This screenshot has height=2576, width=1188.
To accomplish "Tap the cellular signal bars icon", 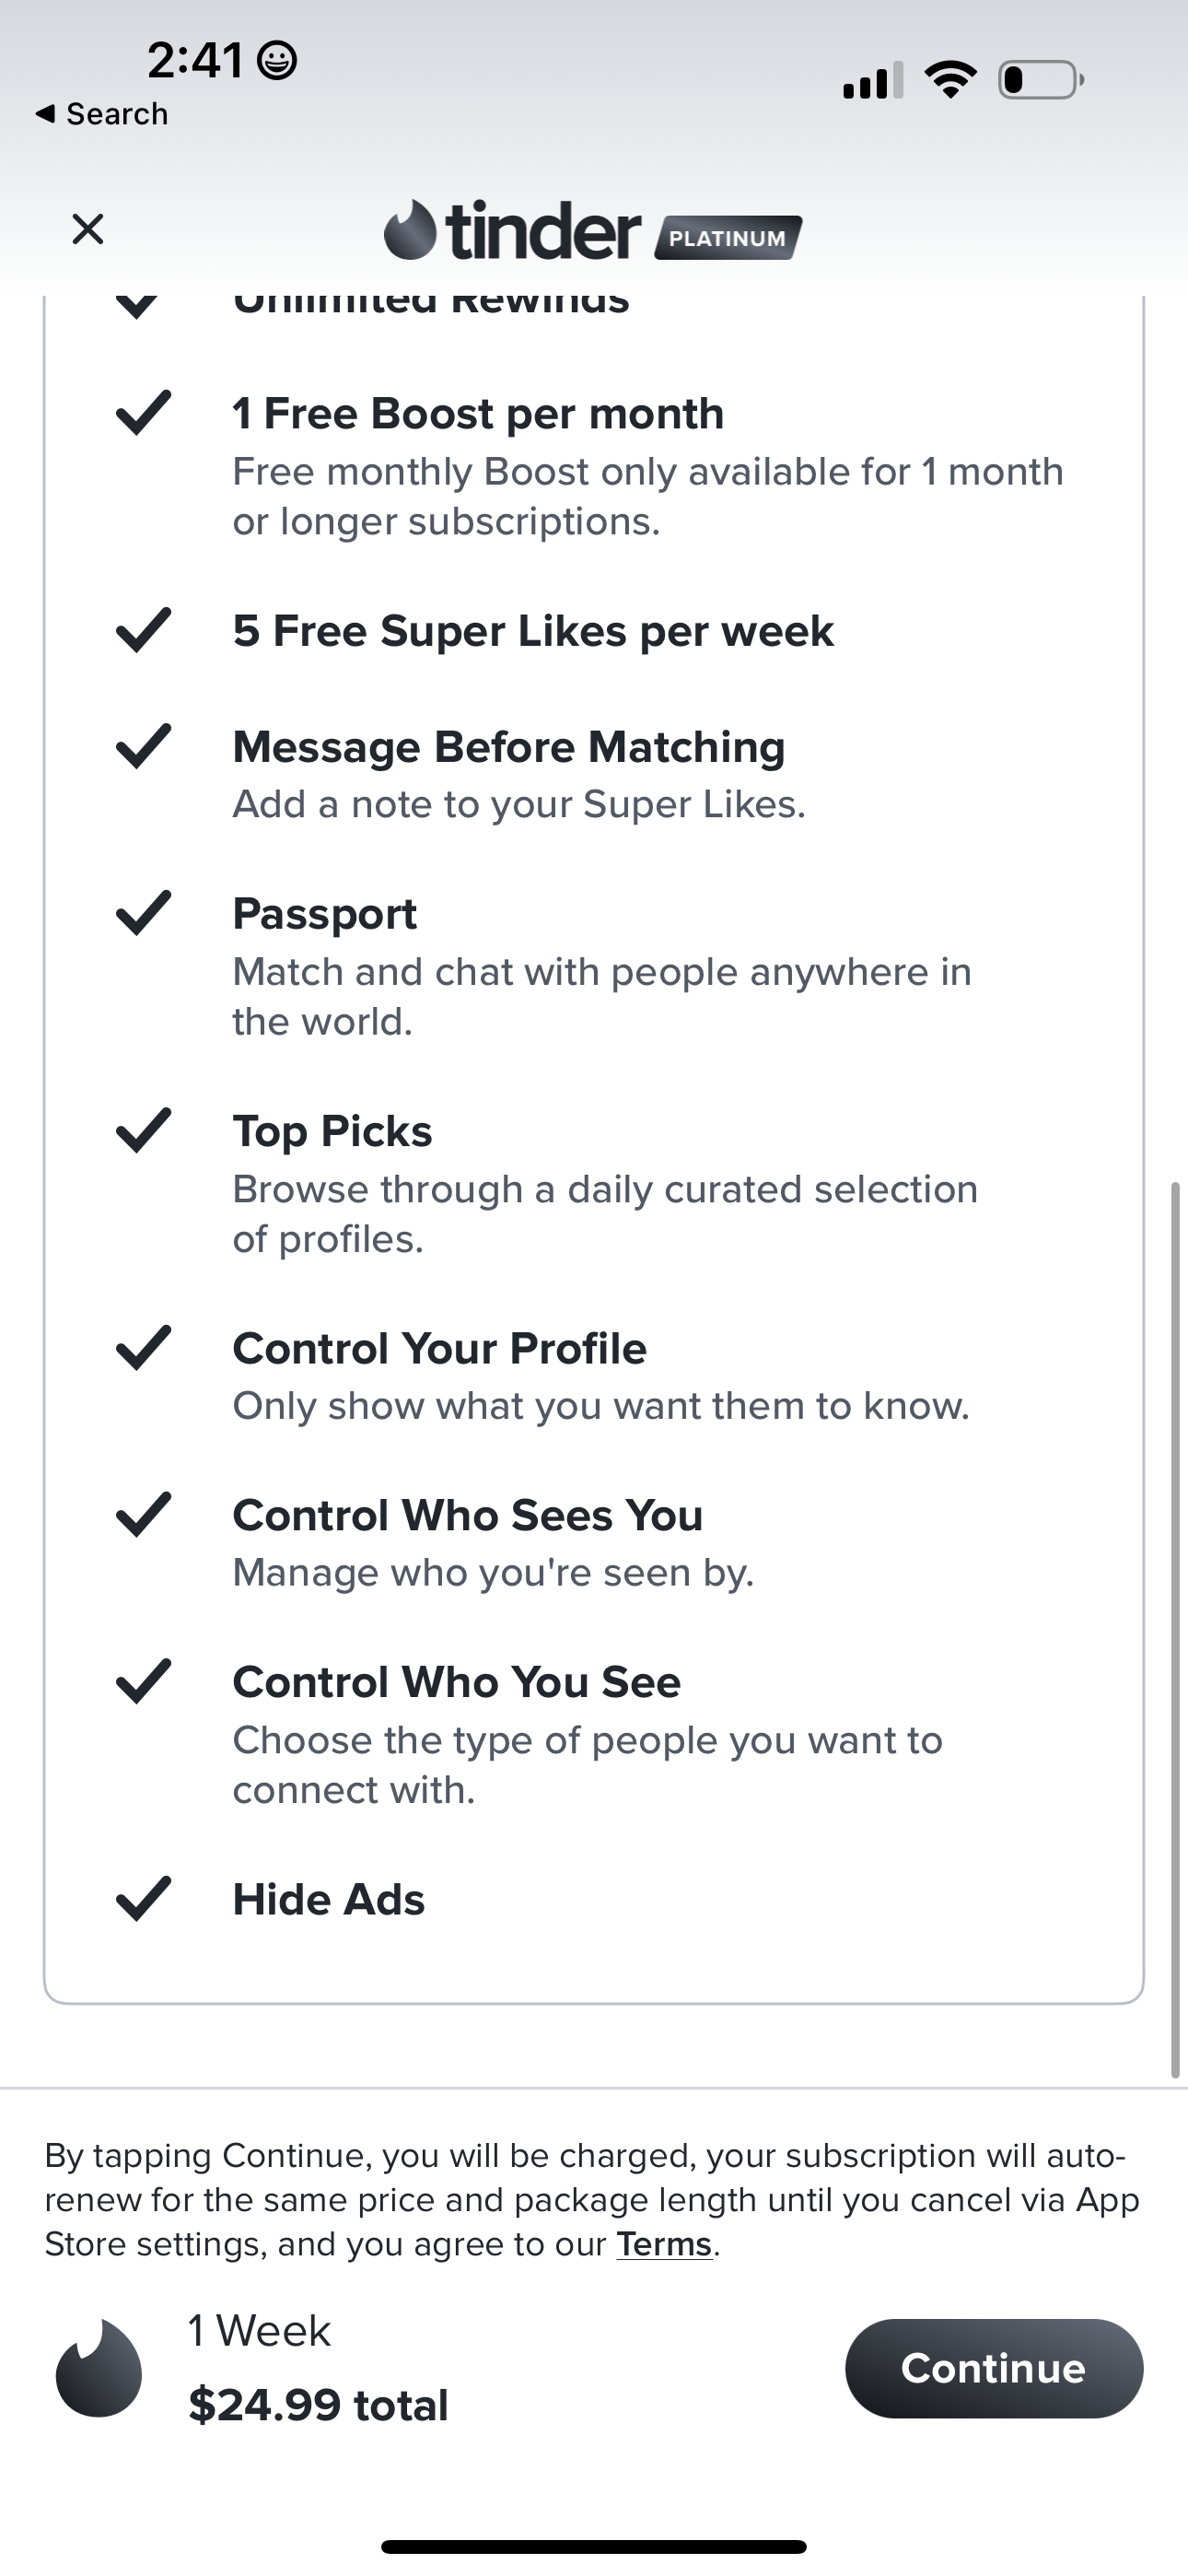I will pyautogui.click(x=873, y=80).
